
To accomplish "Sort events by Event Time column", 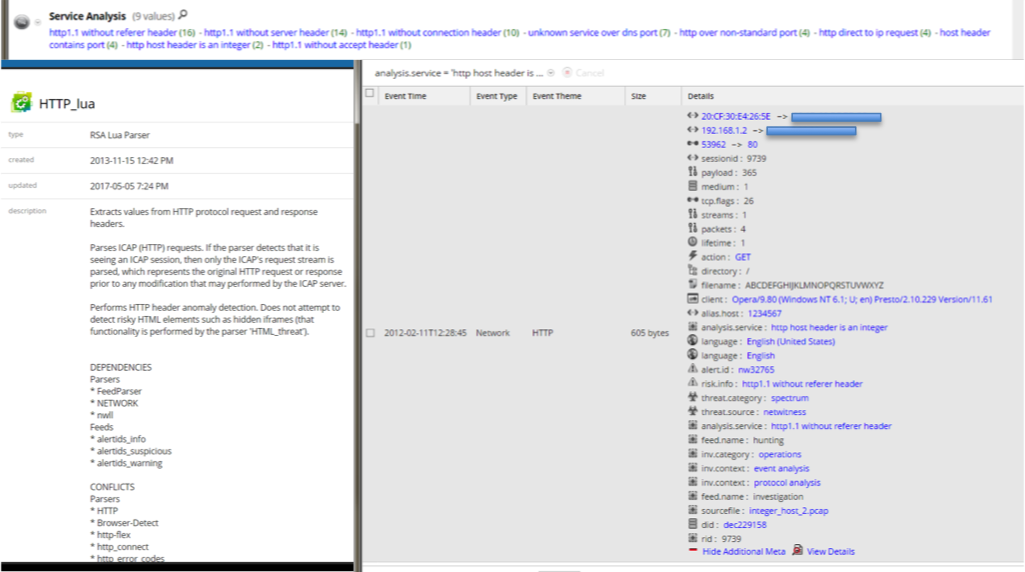I will pyautogui.click(x=404, y=96).
